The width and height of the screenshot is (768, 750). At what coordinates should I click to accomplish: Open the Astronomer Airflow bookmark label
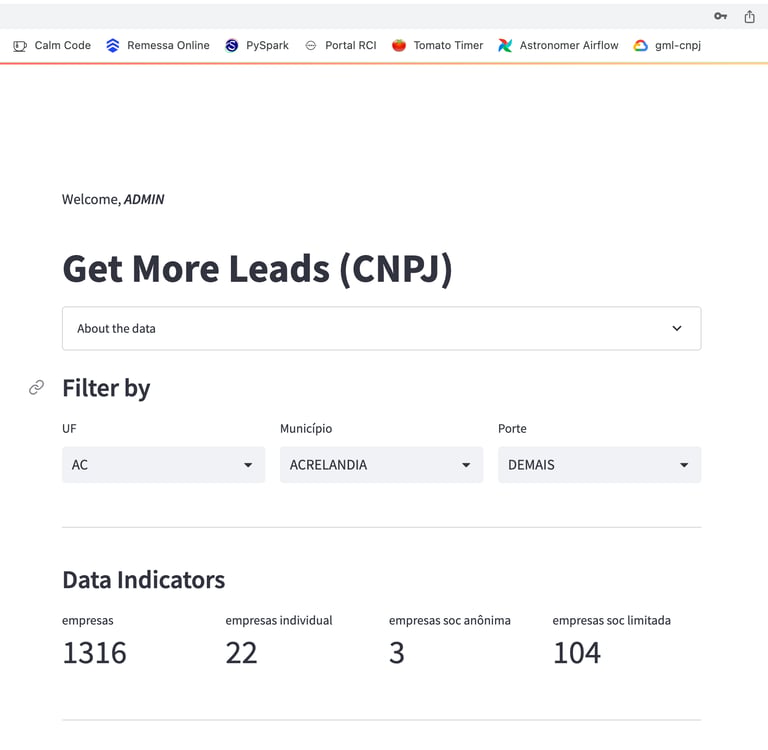point(569,46)
